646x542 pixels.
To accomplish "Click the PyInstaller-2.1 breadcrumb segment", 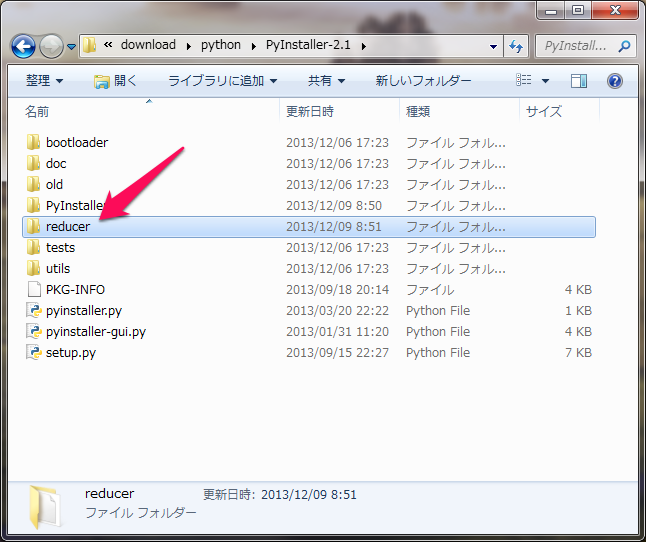I will [x=308, y=44].
